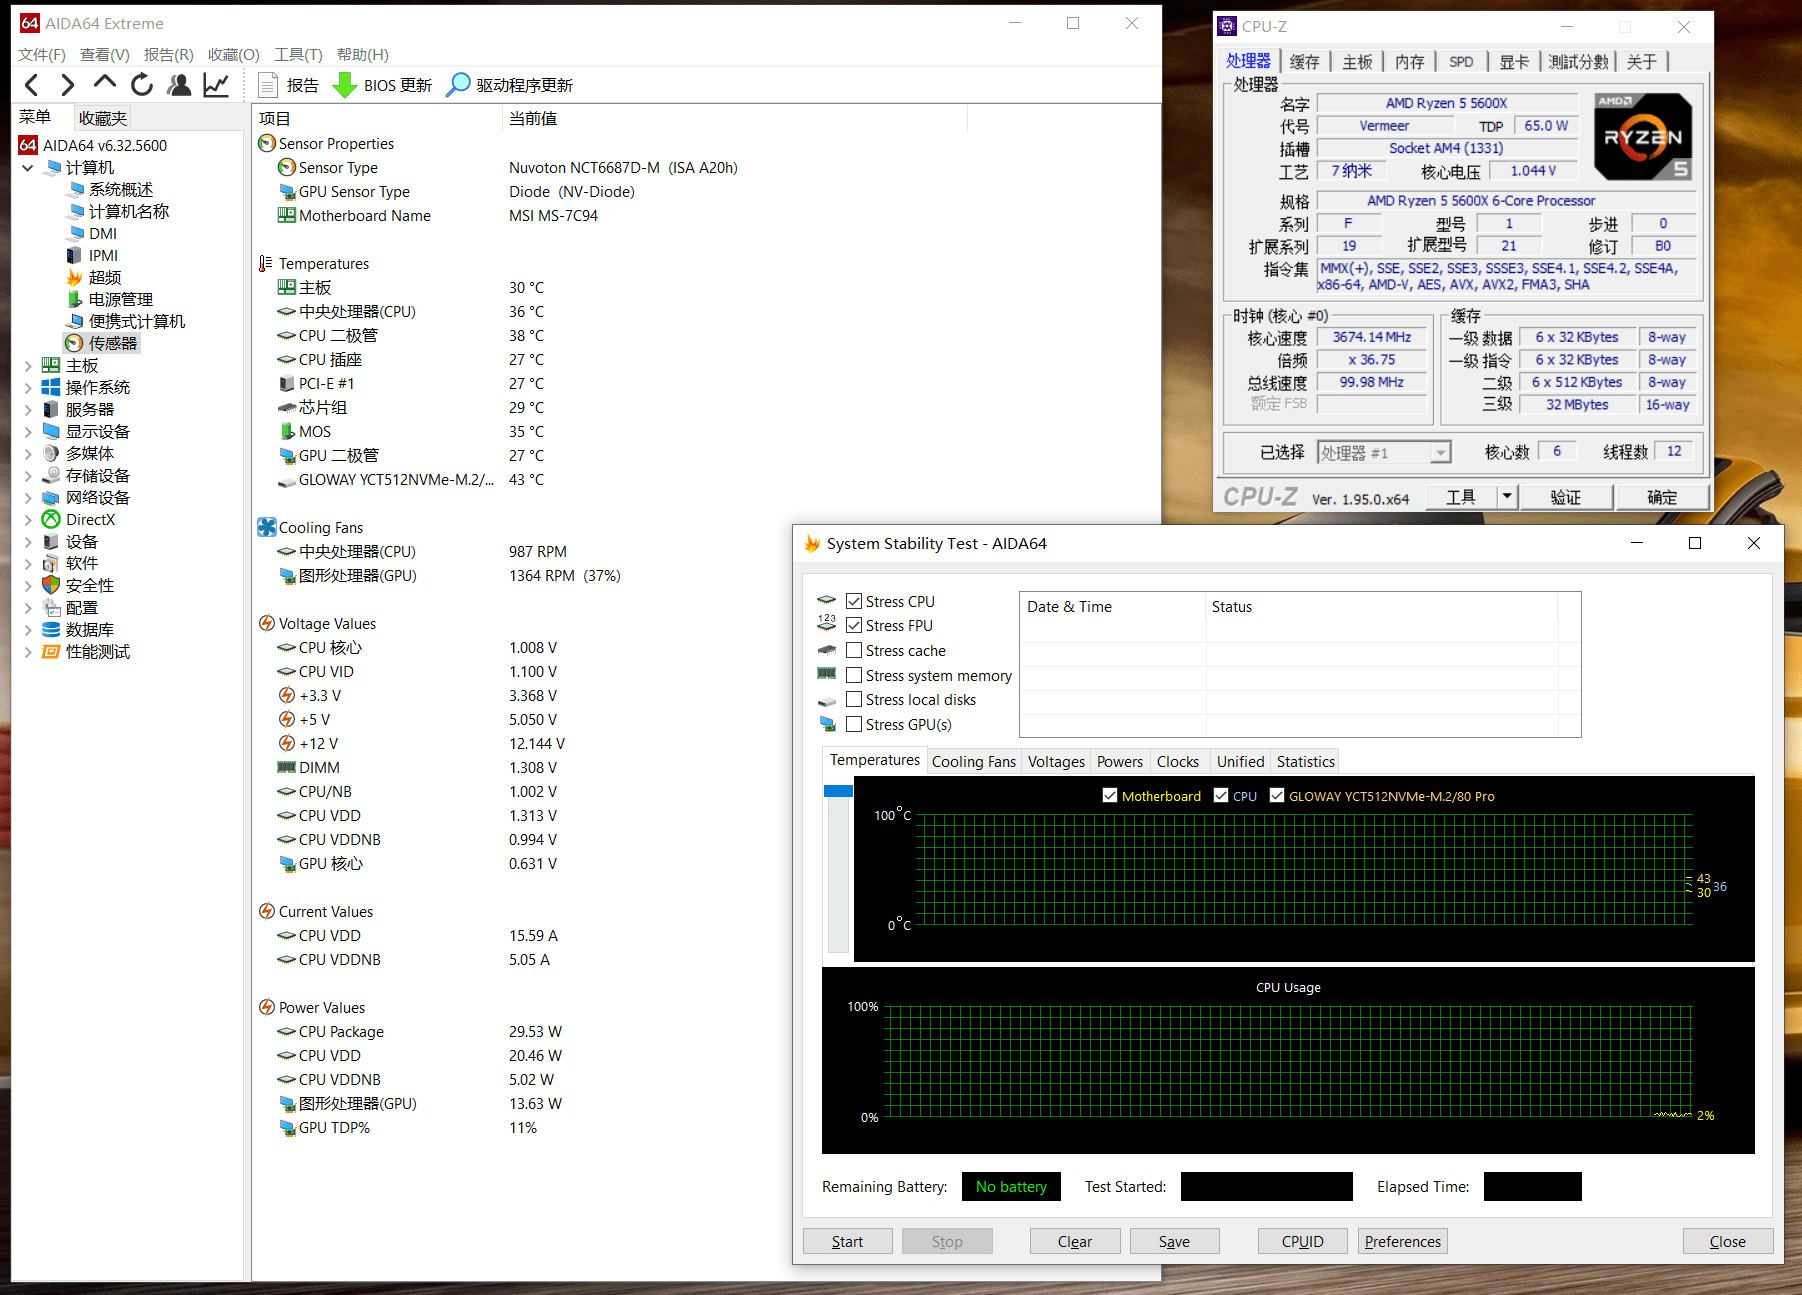Uncheck the Motherboard temperature graph checkbox
The width and height of the screenshot is (1802, 1295).
[1110, 796]
